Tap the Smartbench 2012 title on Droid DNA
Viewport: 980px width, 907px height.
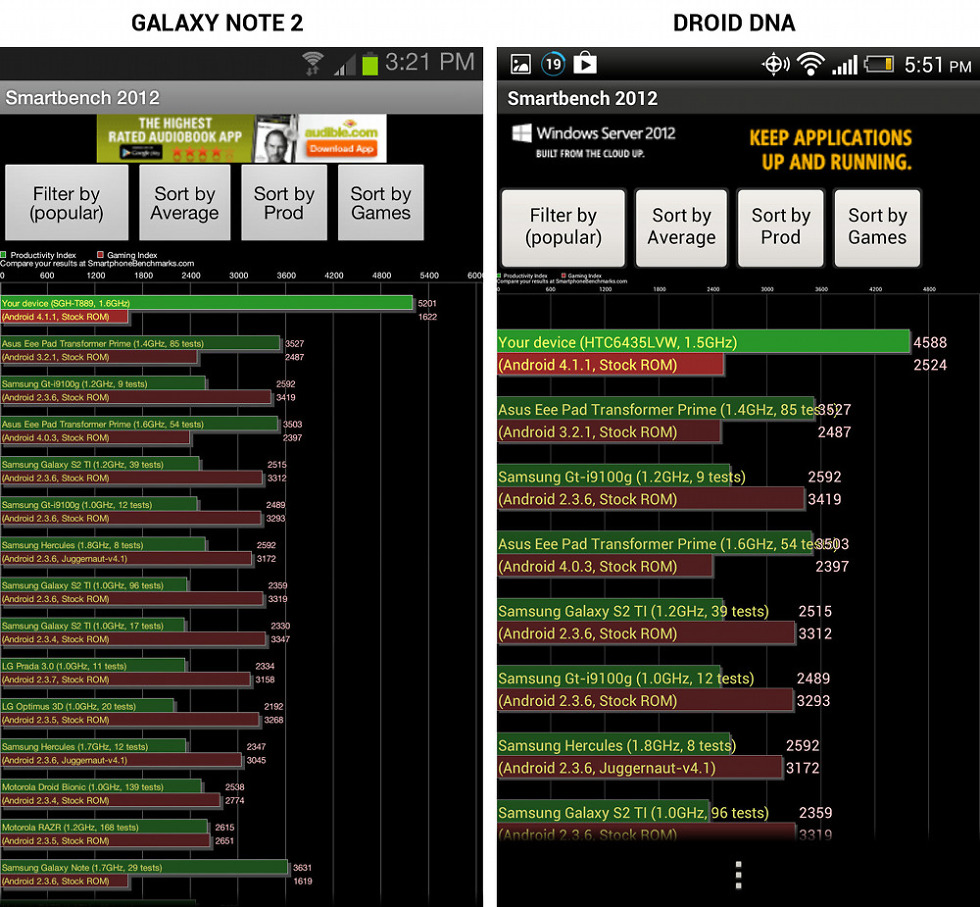tap(582, 99)
